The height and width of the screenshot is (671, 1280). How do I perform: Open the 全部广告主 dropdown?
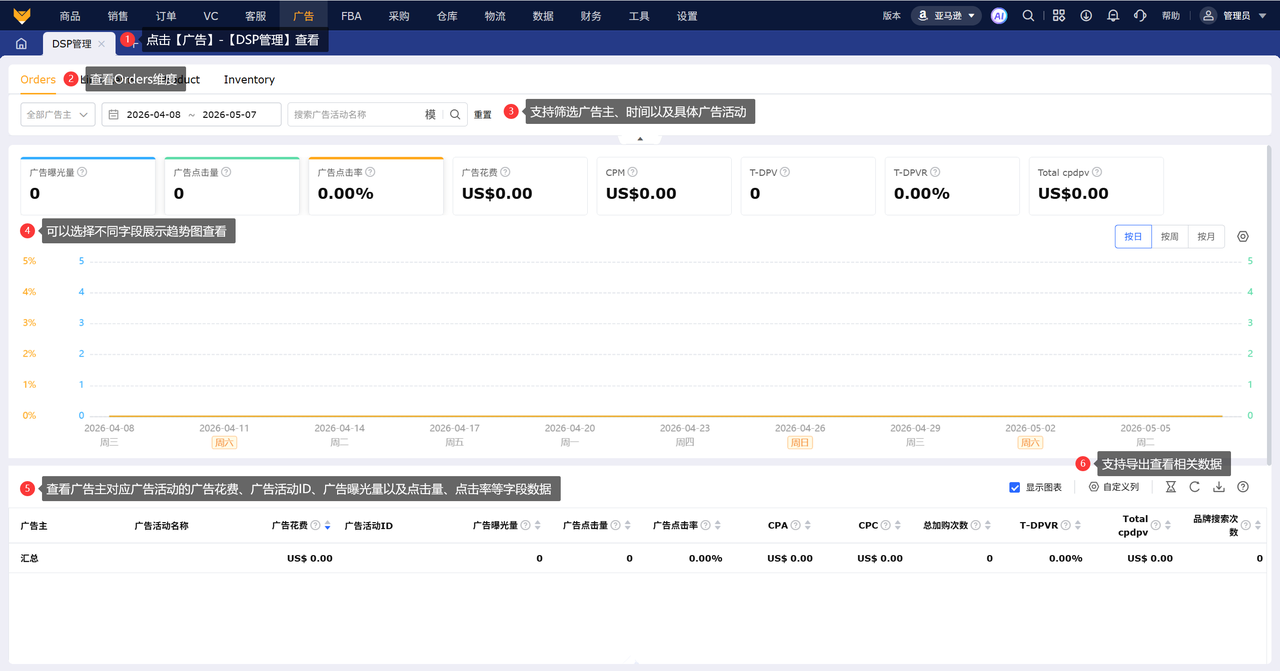(x=58, y=115)
